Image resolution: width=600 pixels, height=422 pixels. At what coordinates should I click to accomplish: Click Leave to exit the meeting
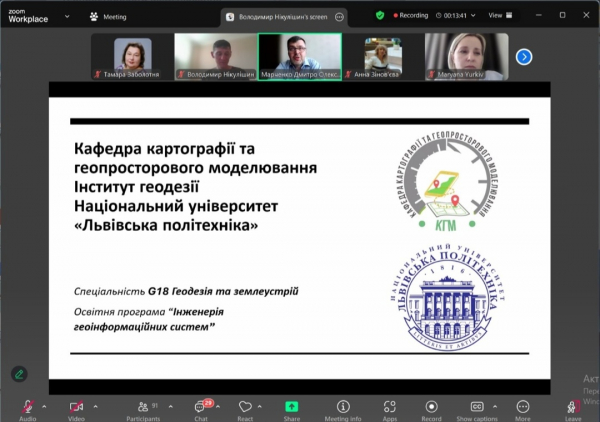(573, 407)
